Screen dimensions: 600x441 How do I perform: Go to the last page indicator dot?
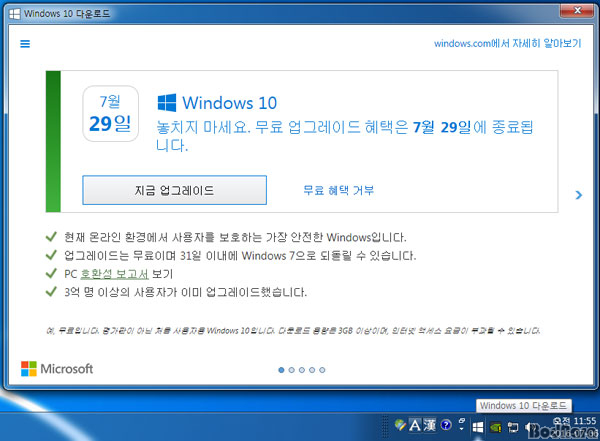coord(323,370)
